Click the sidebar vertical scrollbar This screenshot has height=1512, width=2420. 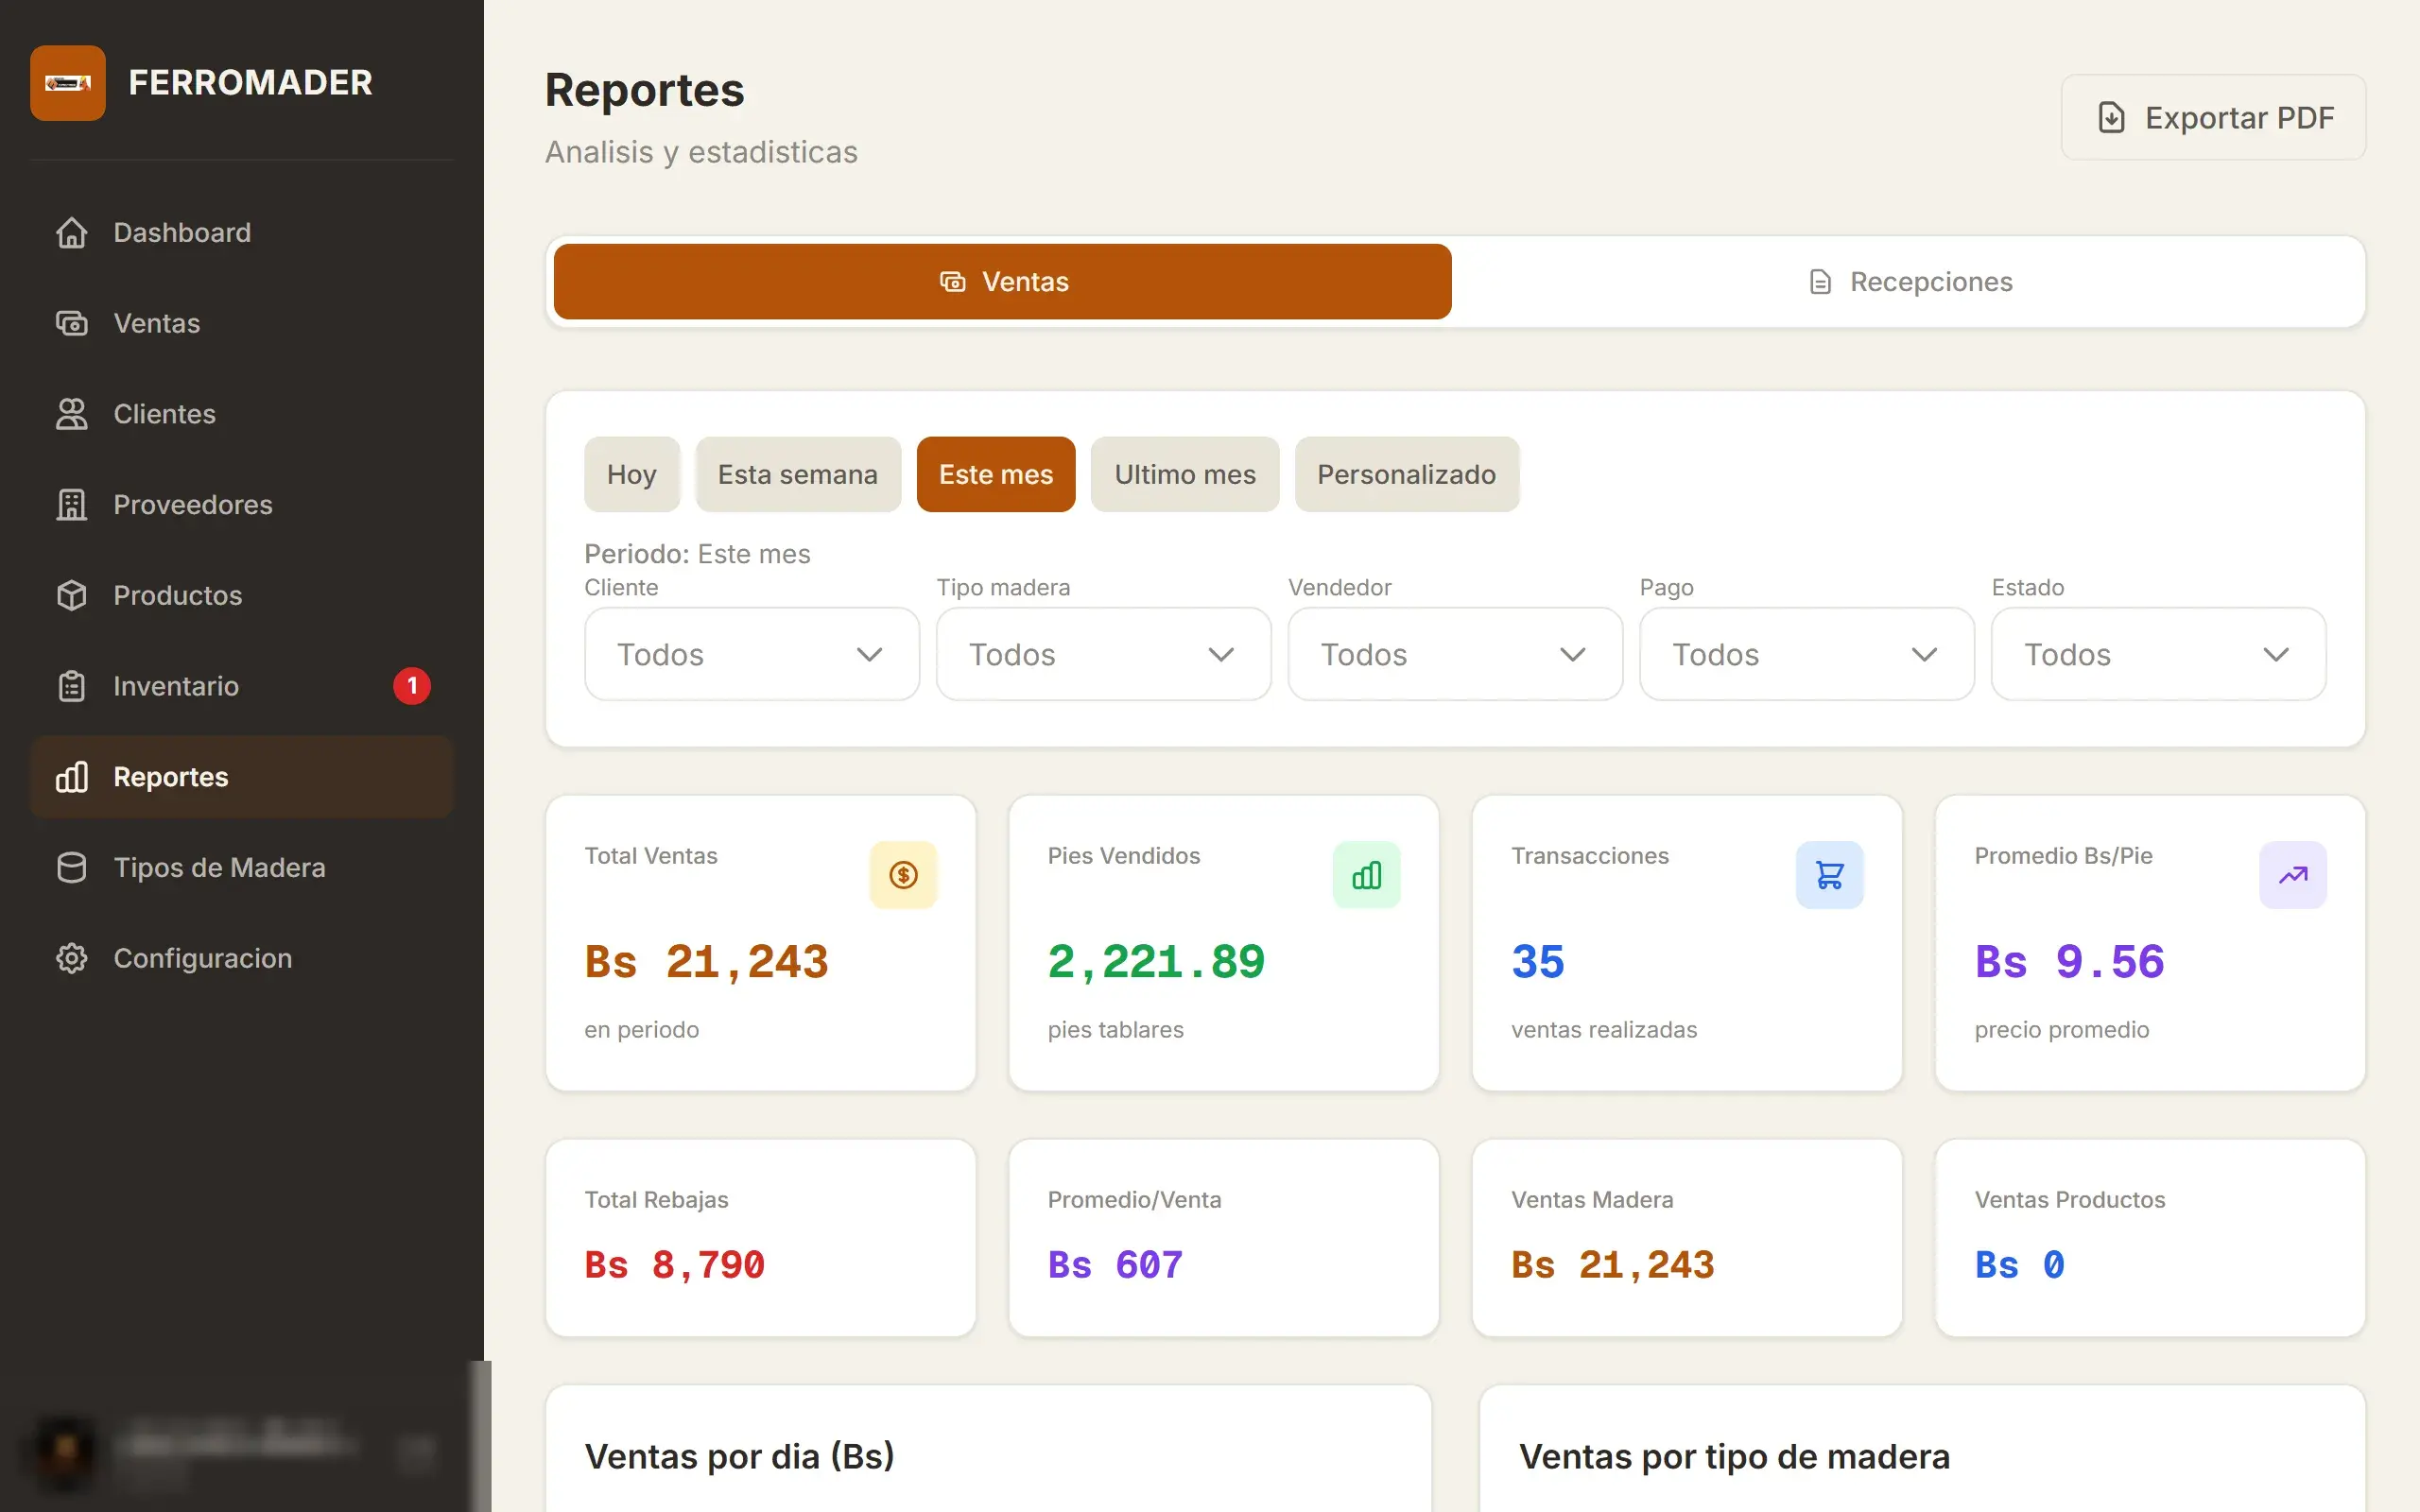click(480, 1436)
